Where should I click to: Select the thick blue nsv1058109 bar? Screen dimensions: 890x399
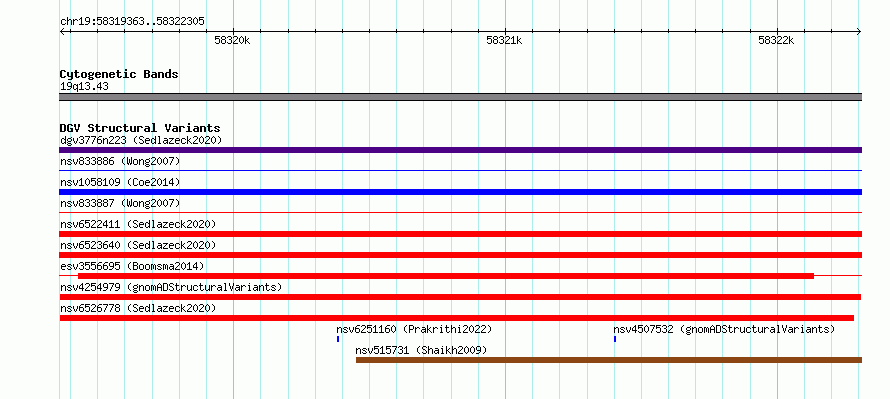[x=460, y=192]
